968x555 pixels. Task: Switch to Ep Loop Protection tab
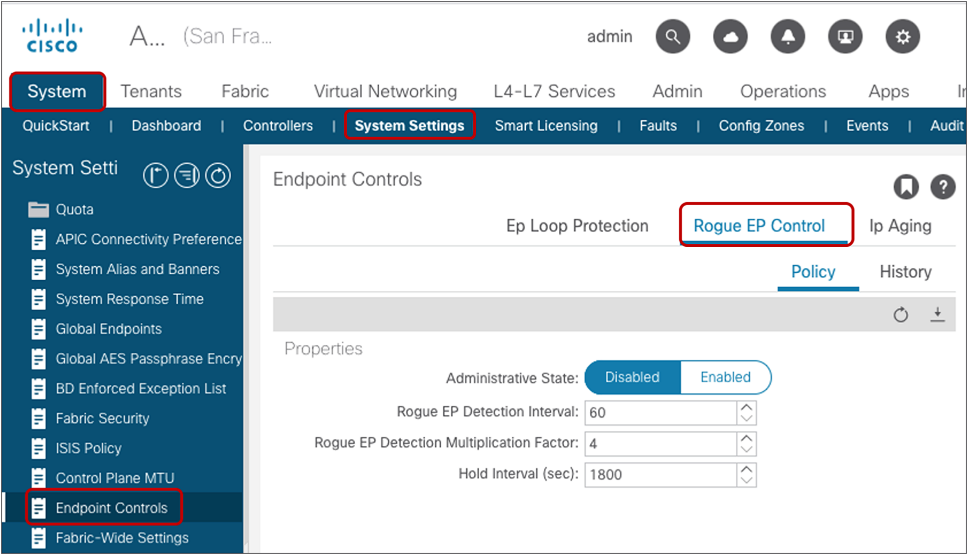577,226
